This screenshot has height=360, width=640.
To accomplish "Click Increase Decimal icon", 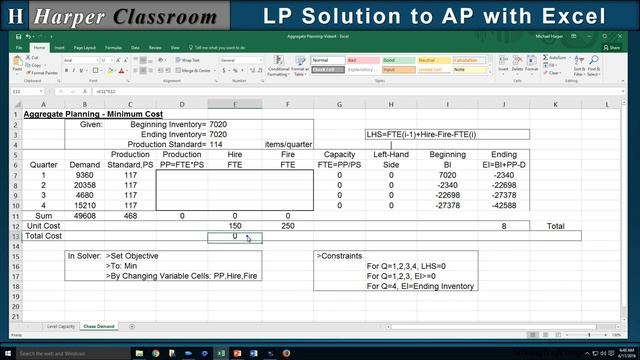I will (x=252, y=71).
